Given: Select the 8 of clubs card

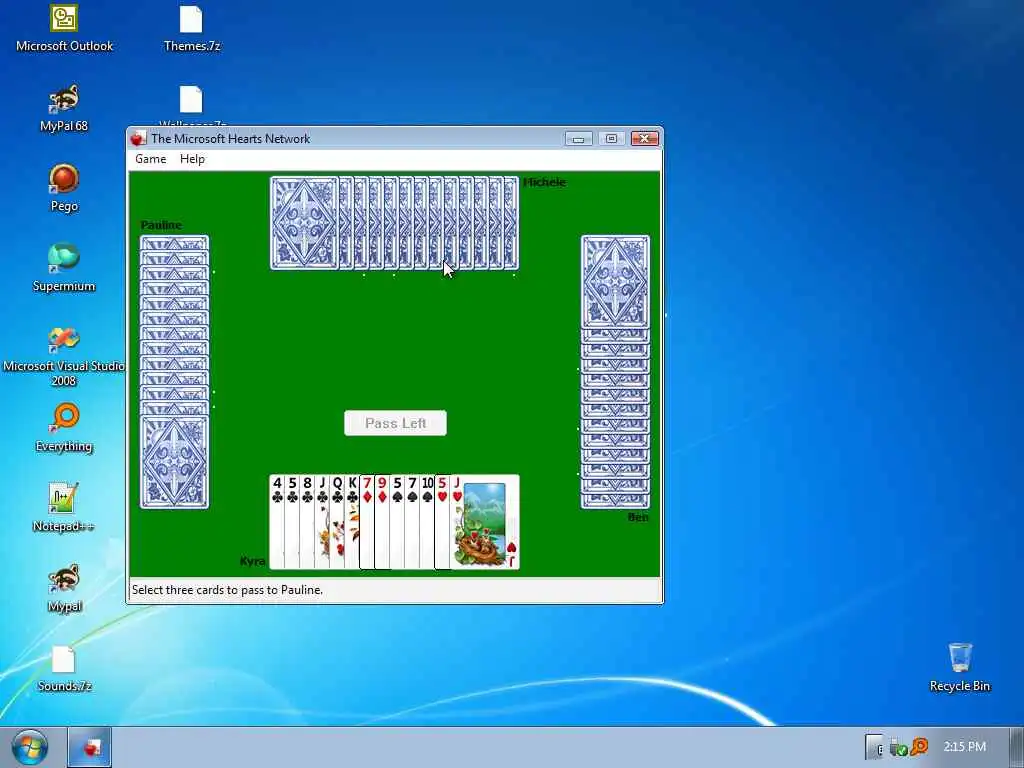Looking at the screenshot, I should pos(307,522).
